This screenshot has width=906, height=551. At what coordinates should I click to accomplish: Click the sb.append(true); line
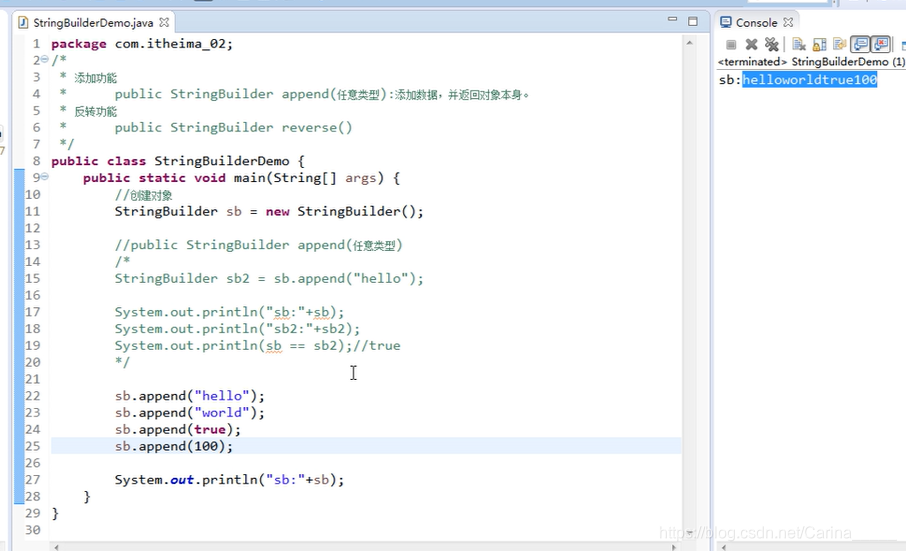click(177, 429)
